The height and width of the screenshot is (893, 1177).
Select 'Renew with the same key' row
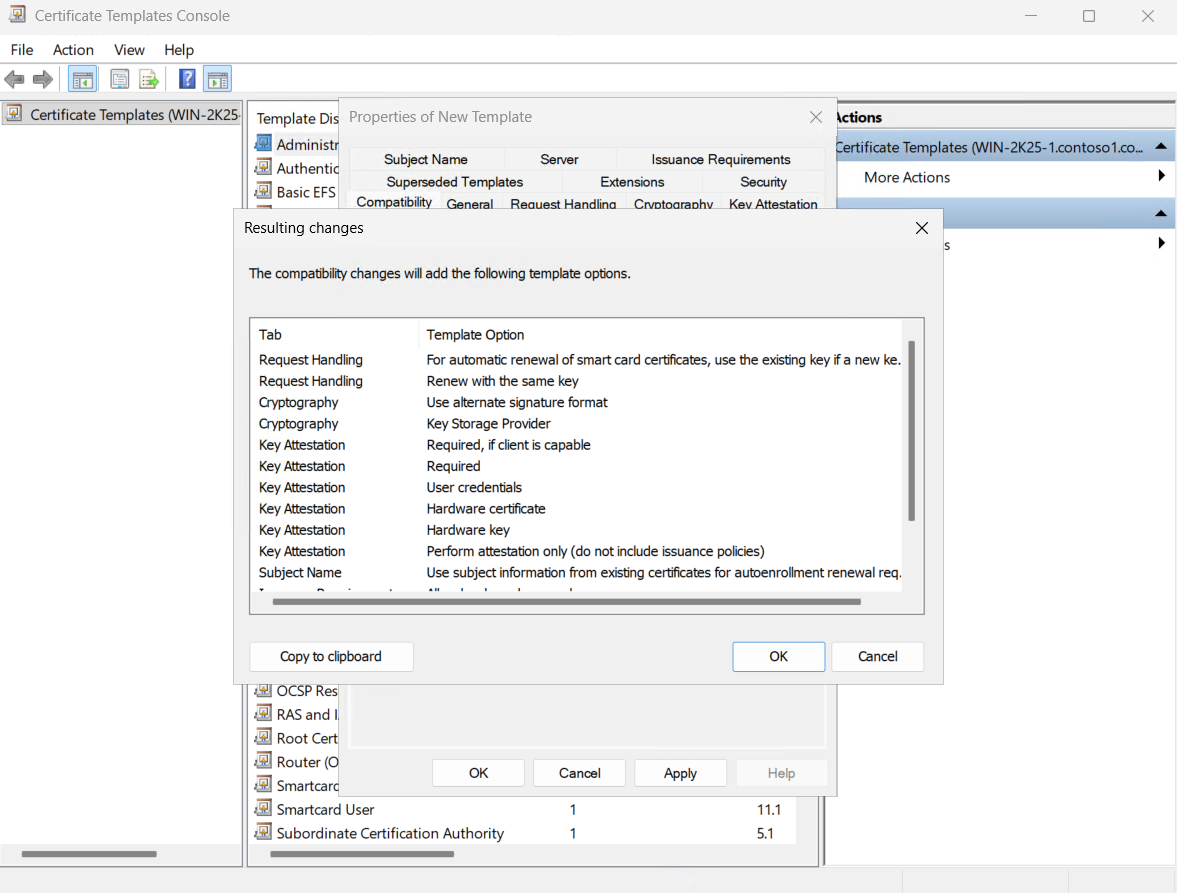[576, 381]
